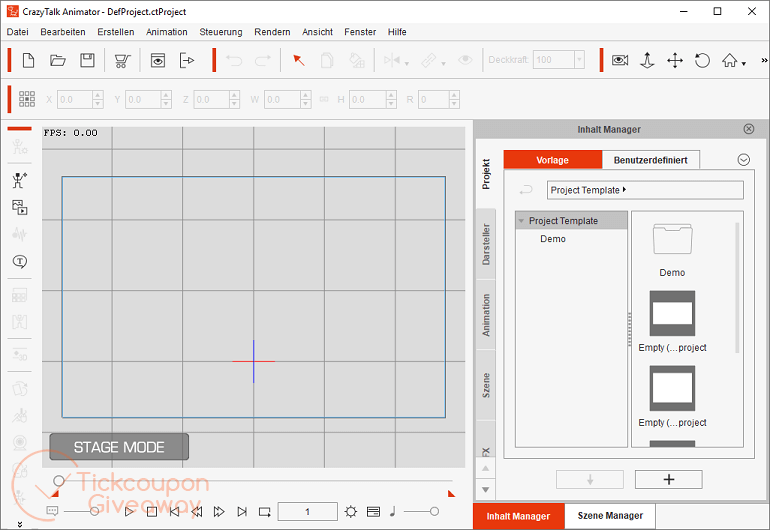
Task: Switch to the Vorlage tab
Action: tap(552, 160)
